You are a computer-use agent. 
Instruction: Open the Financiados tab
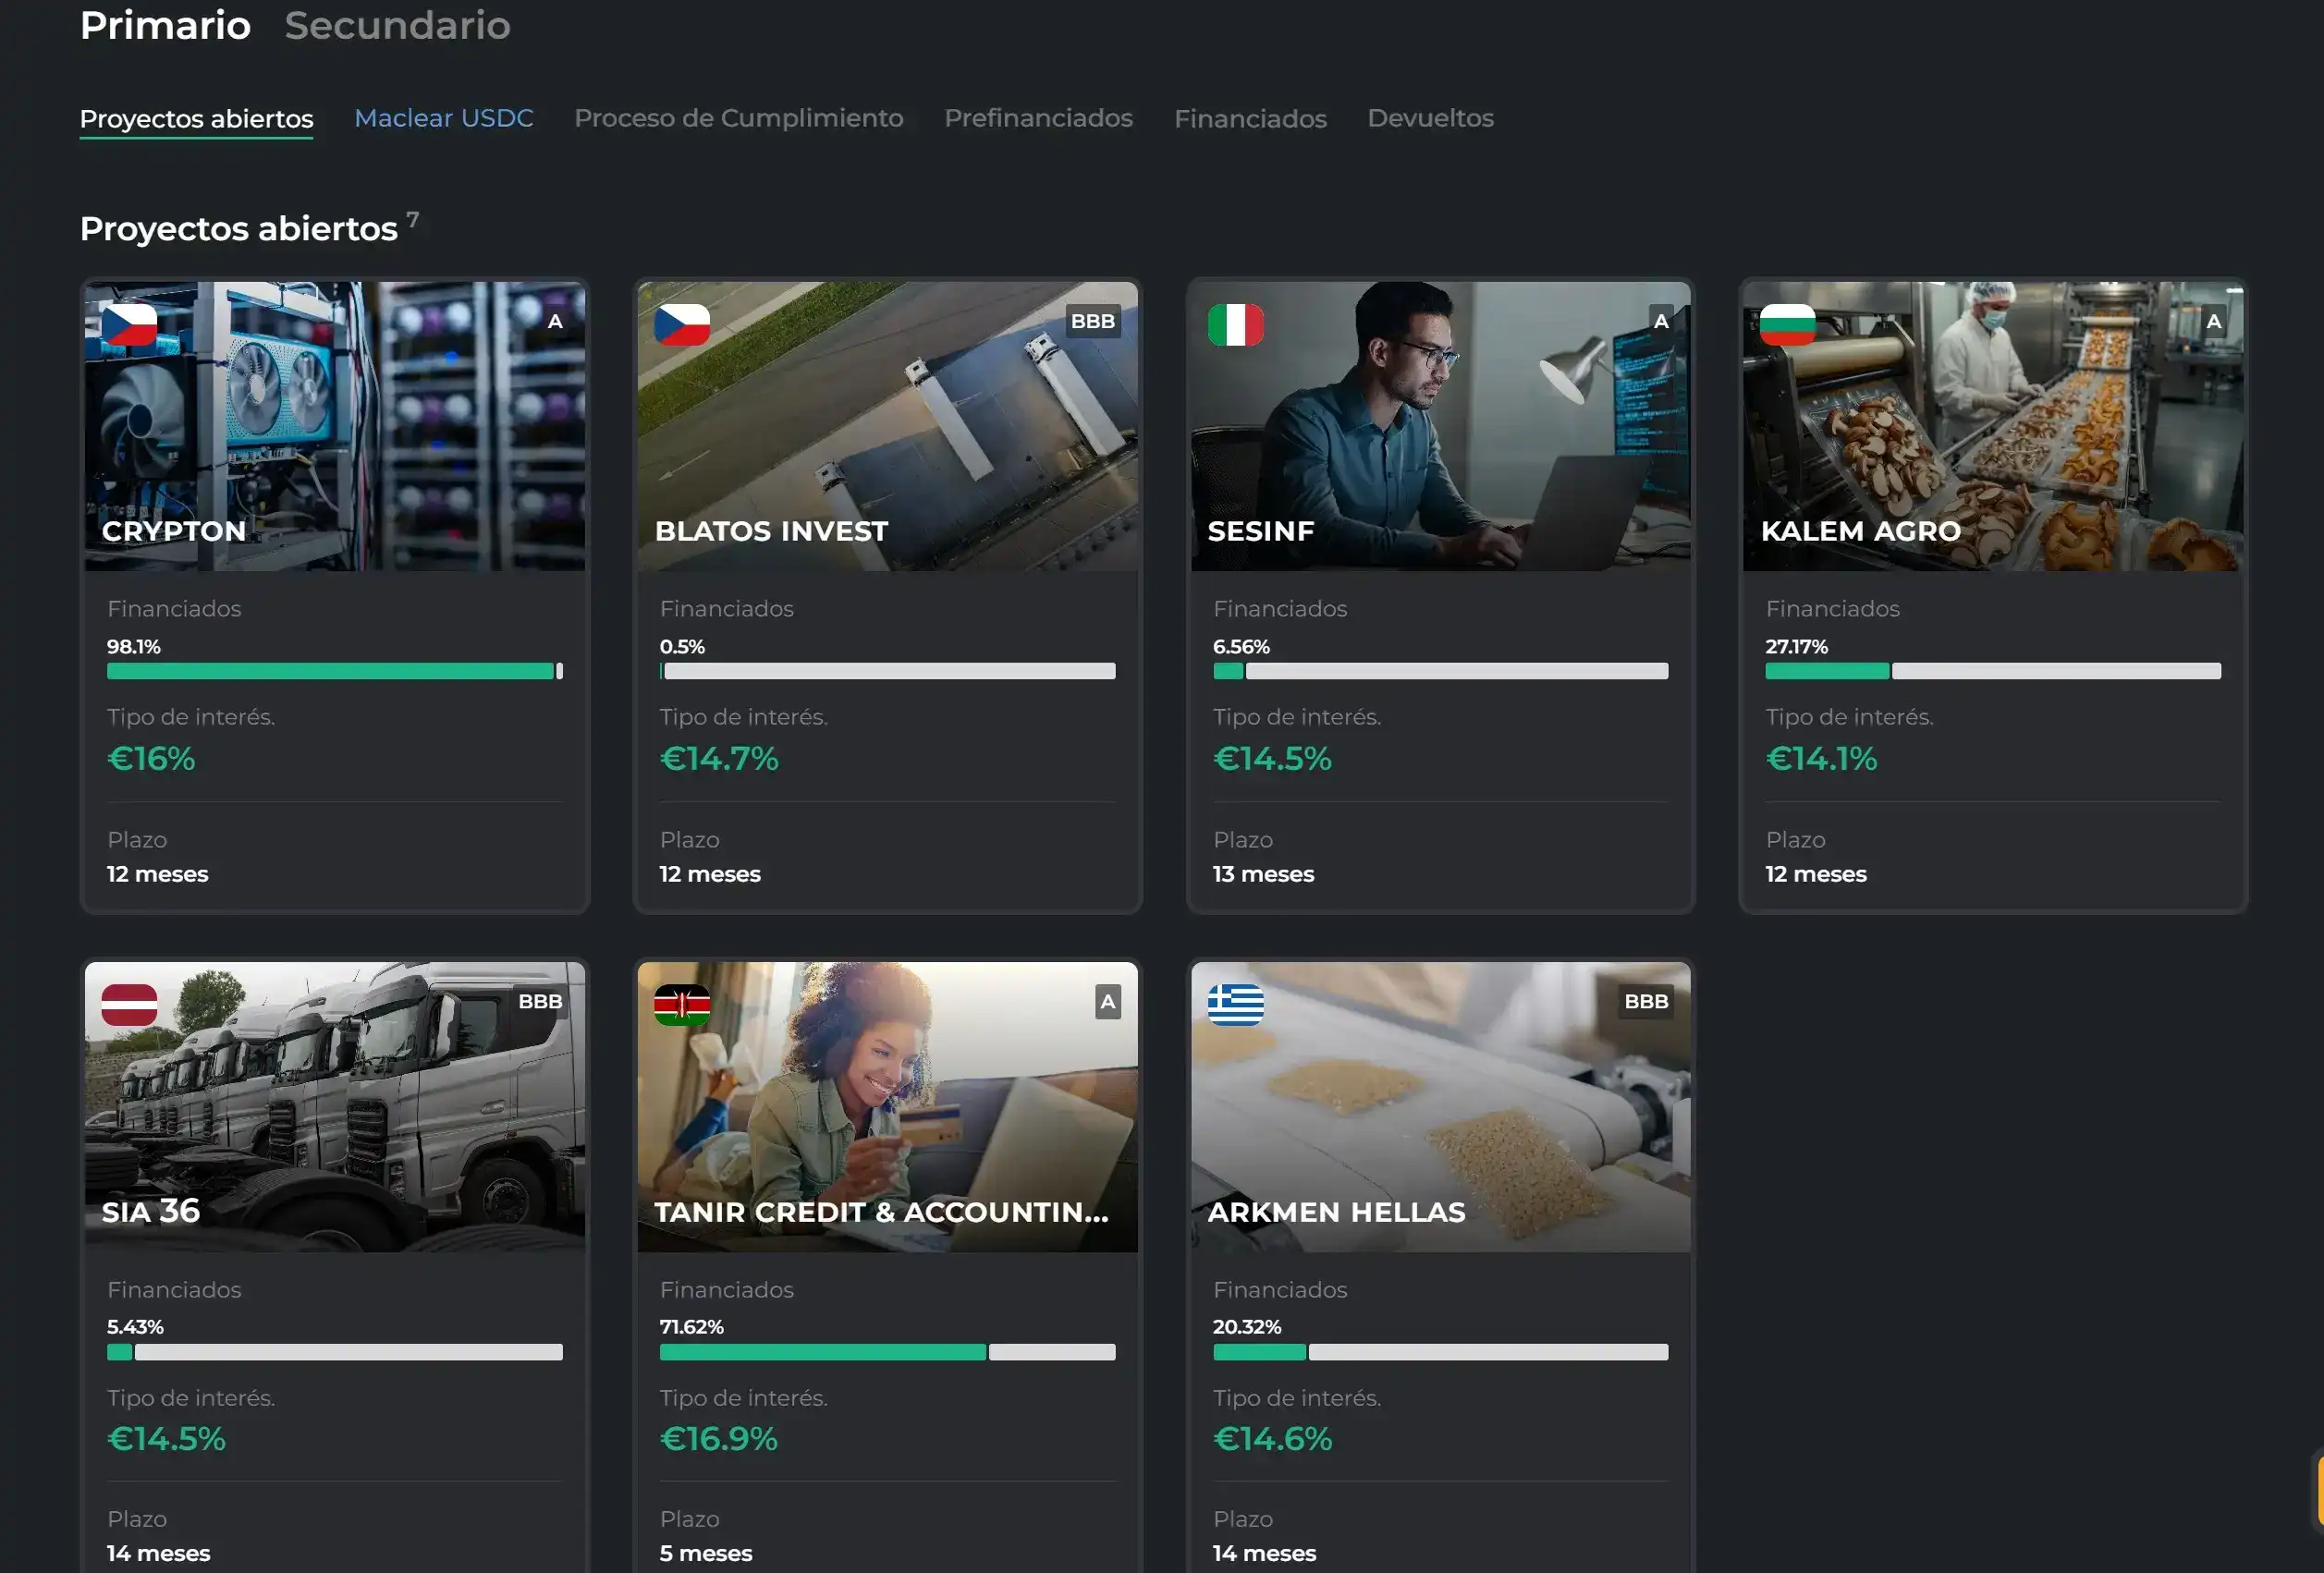coord(1250,118)
